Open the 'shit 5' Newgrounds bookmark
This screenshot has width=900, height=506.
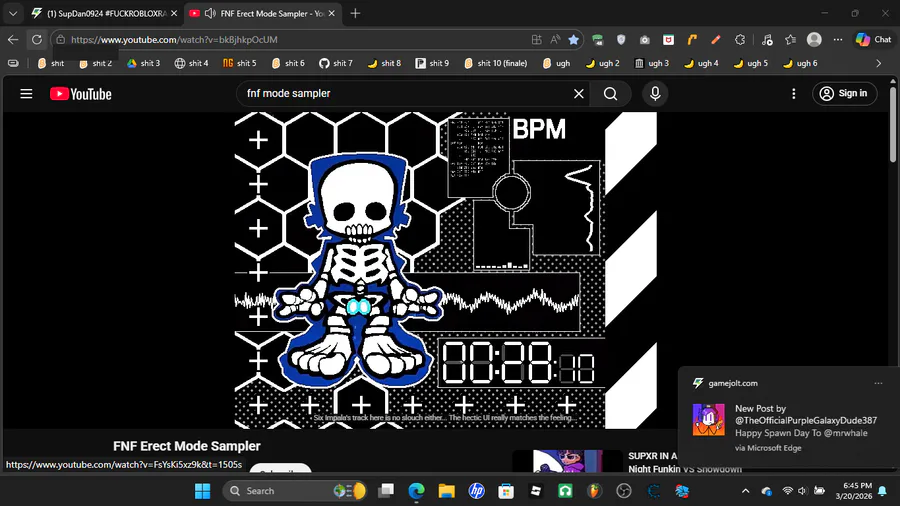coord(240,63)
